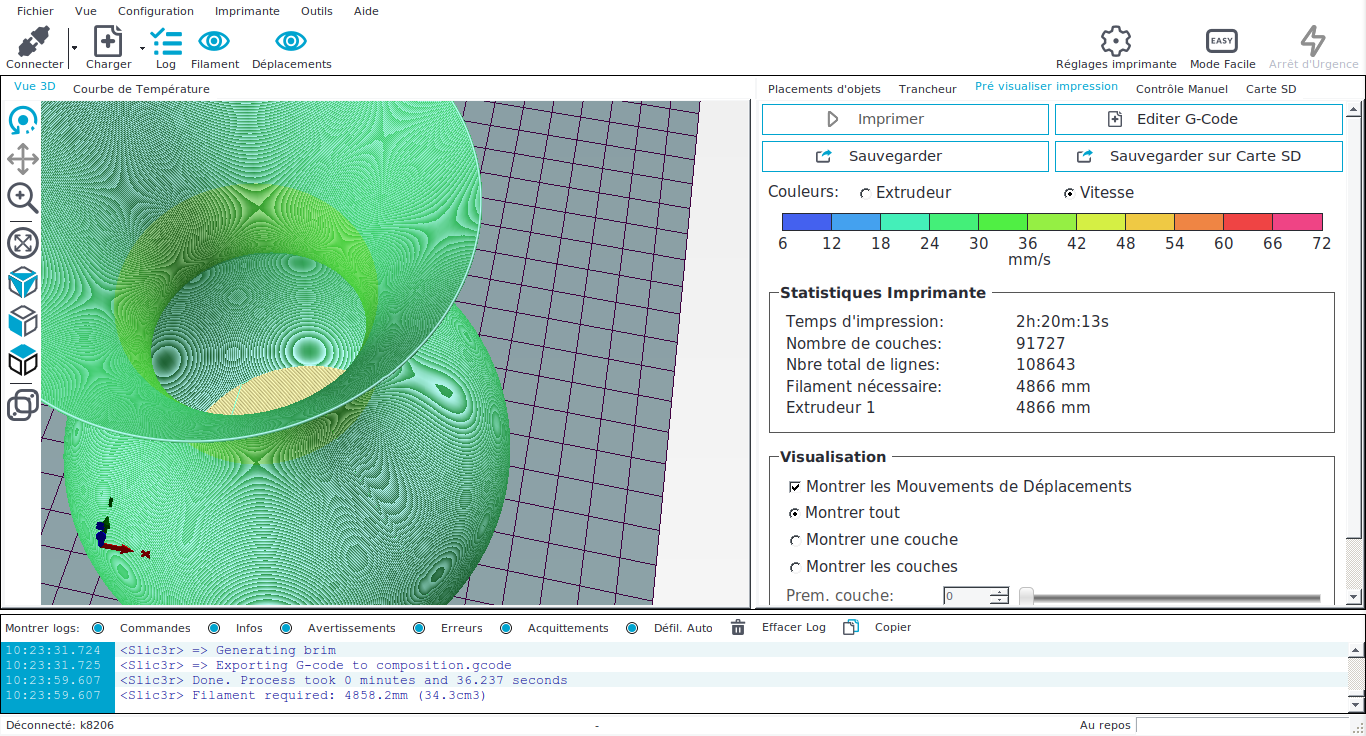Select the zoom magnifier tool
This screenshot has height=736, width=1366.
click(x=23, y=198)
